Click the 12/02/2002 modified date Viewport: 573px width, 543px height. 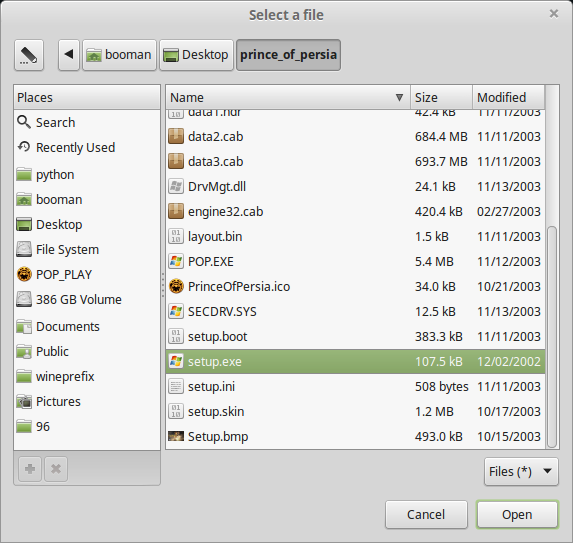point(509,361)
